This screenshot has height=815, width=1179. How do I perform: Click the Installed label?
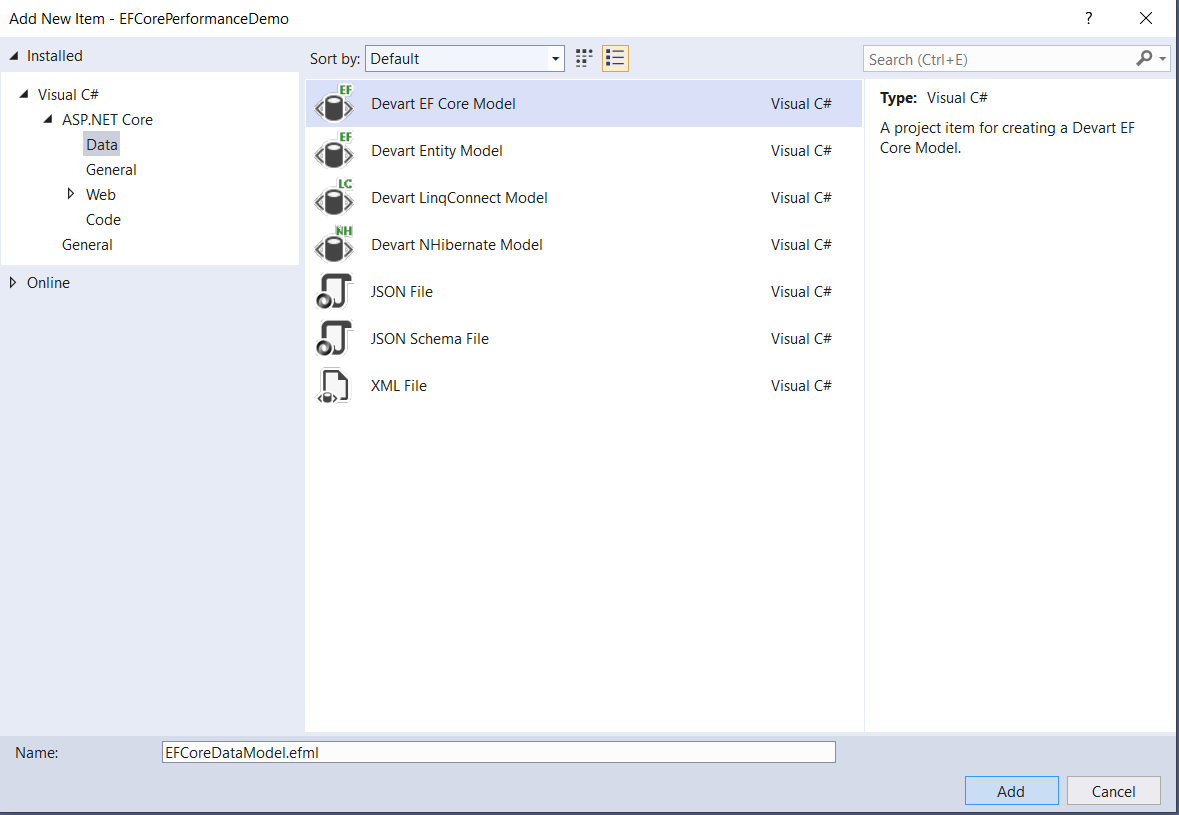(x=55, y=56)
